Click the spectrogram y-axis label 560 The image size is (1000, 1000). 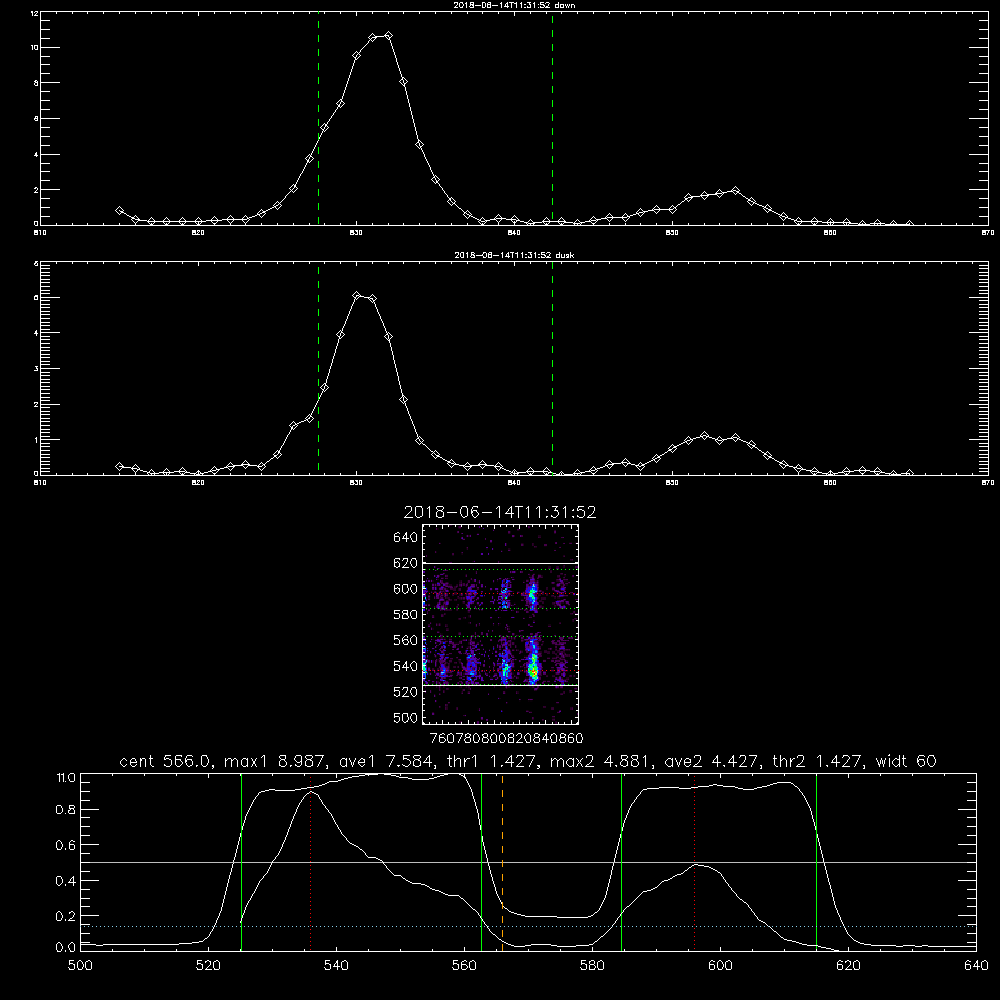406,640
